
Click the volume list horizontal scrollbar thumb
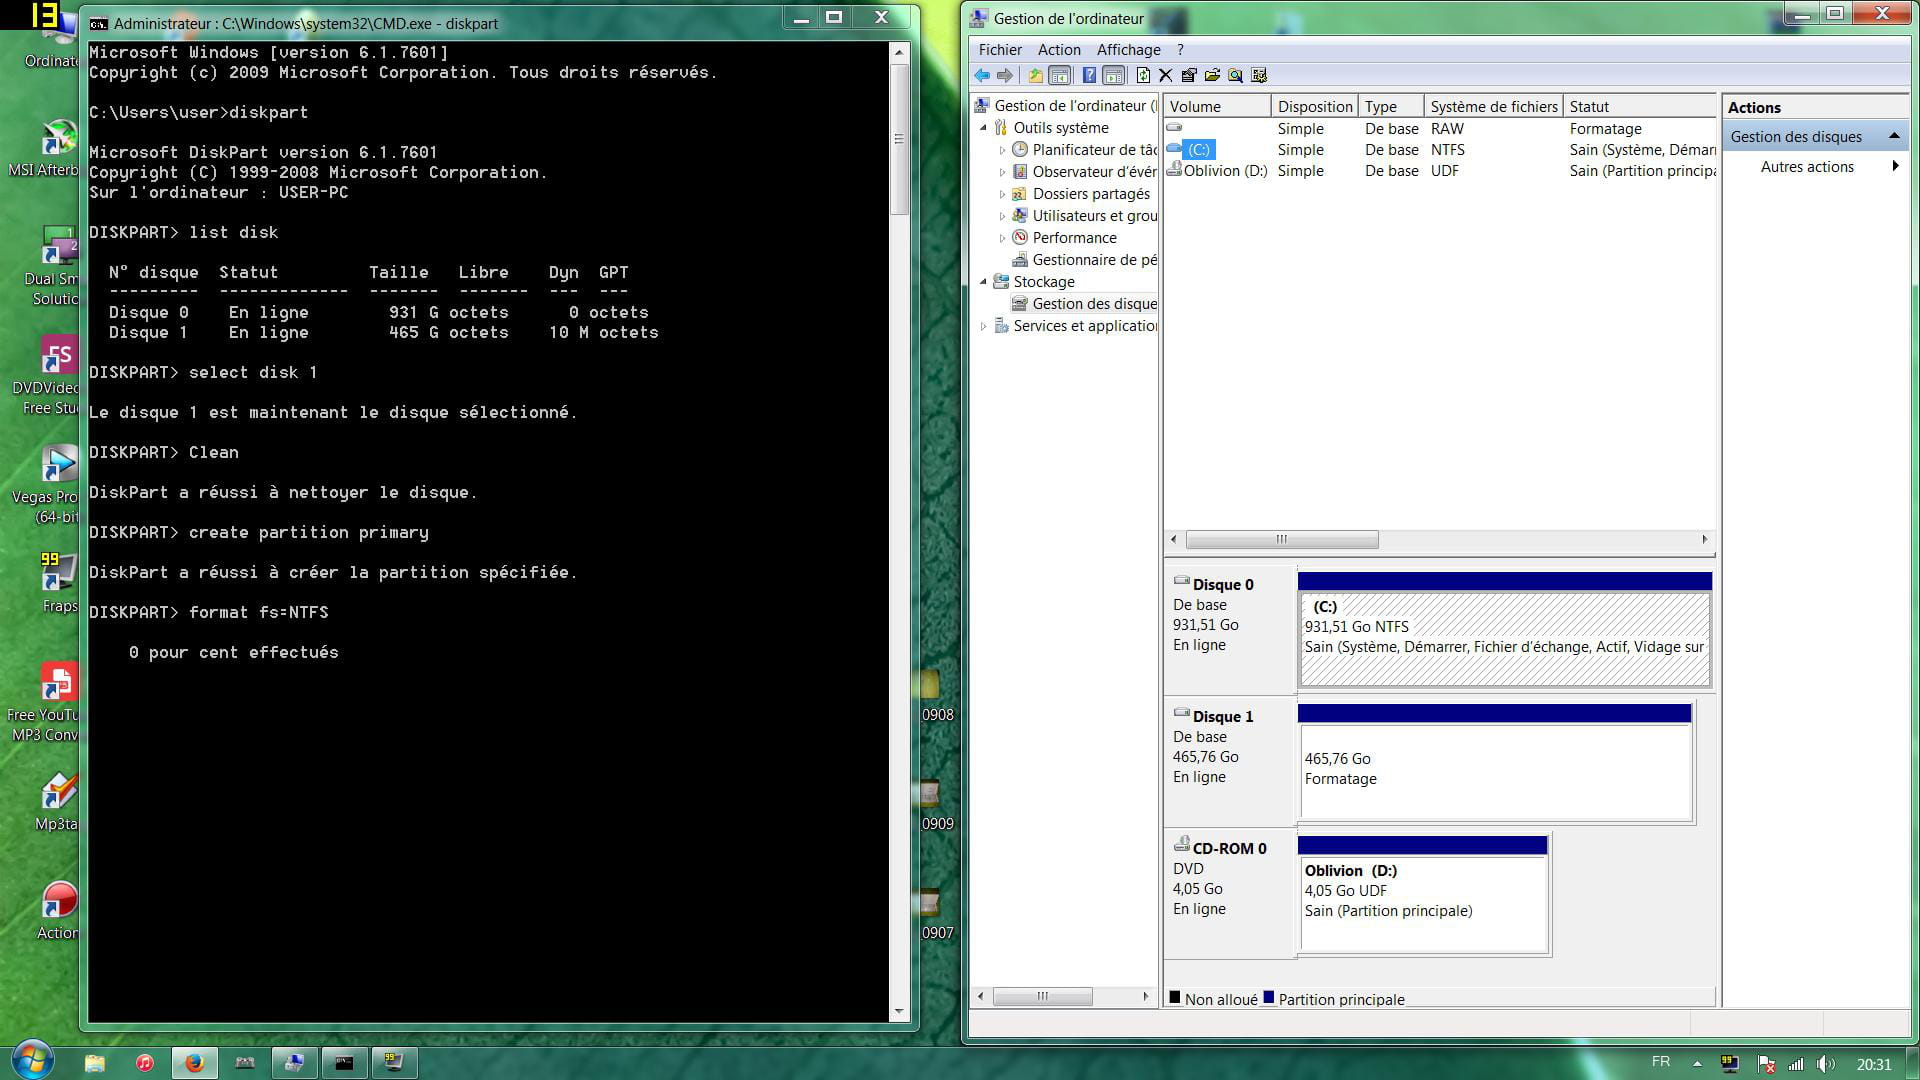click(x=1282, y=540)
